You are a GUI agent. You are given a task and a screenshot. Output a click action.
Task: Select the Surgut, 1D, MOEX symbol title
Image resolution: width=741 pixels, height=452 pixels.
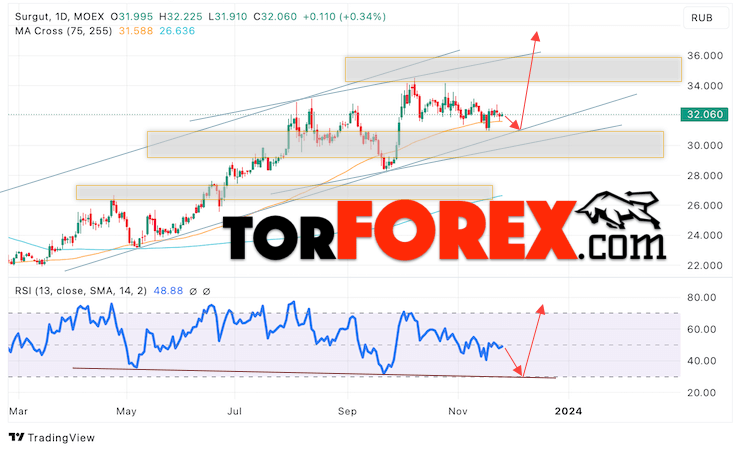point(60,17)
